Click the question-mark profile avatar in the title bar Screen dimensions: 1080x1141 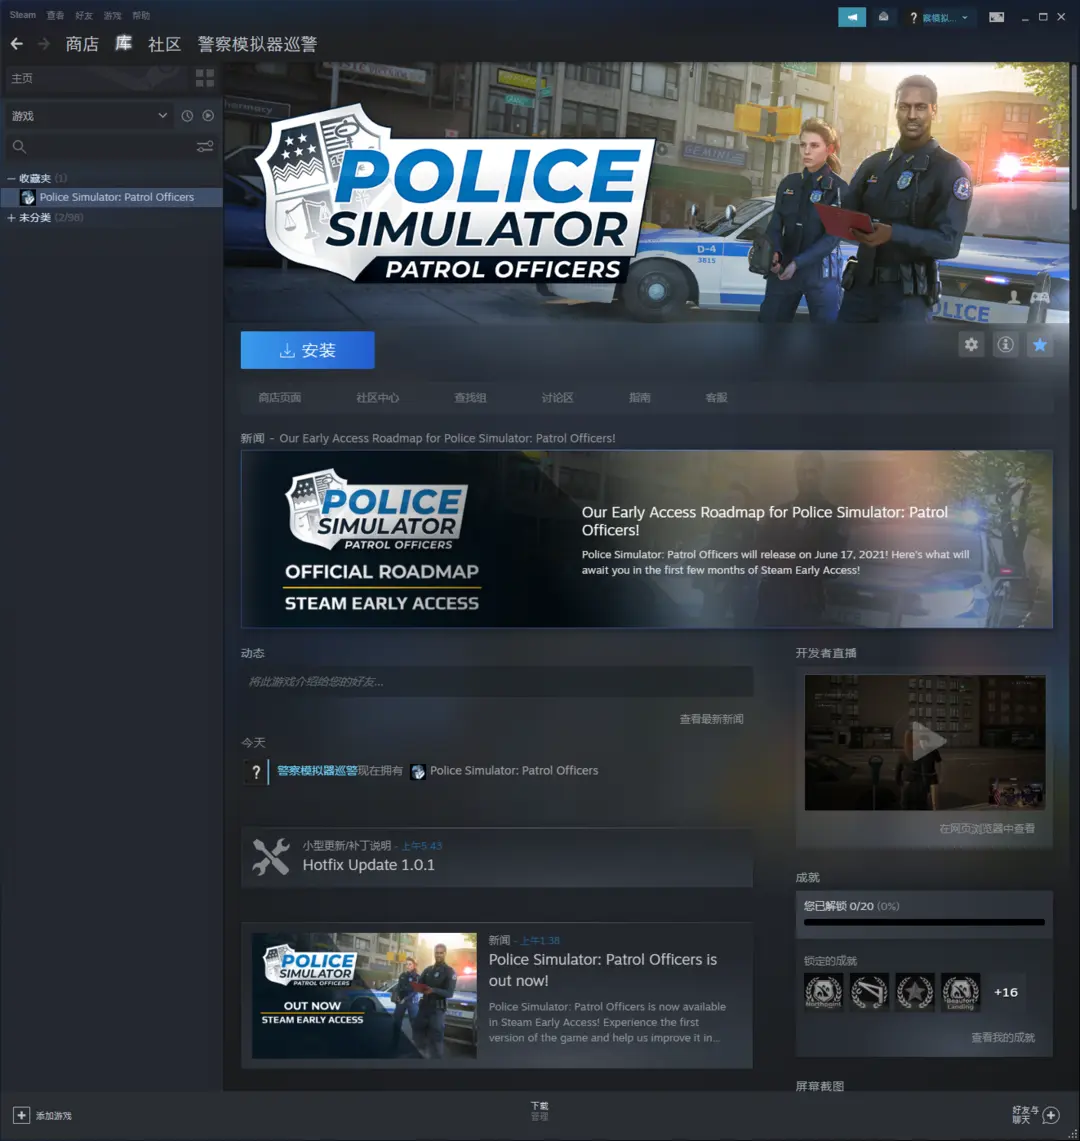click(x=913, y=17)
